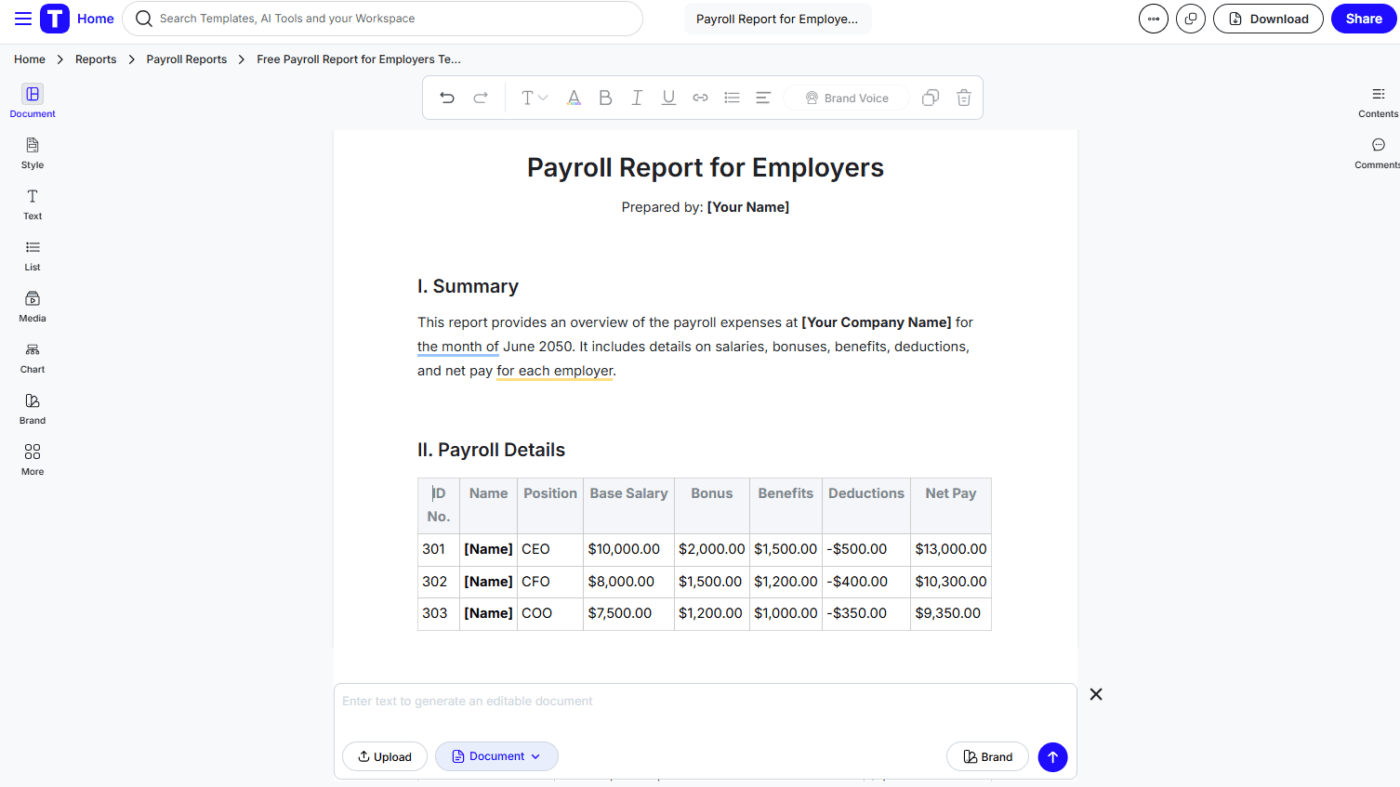Open the Brand panel on the left
The height and width of the screenshot is (787, 1400).
31,408
